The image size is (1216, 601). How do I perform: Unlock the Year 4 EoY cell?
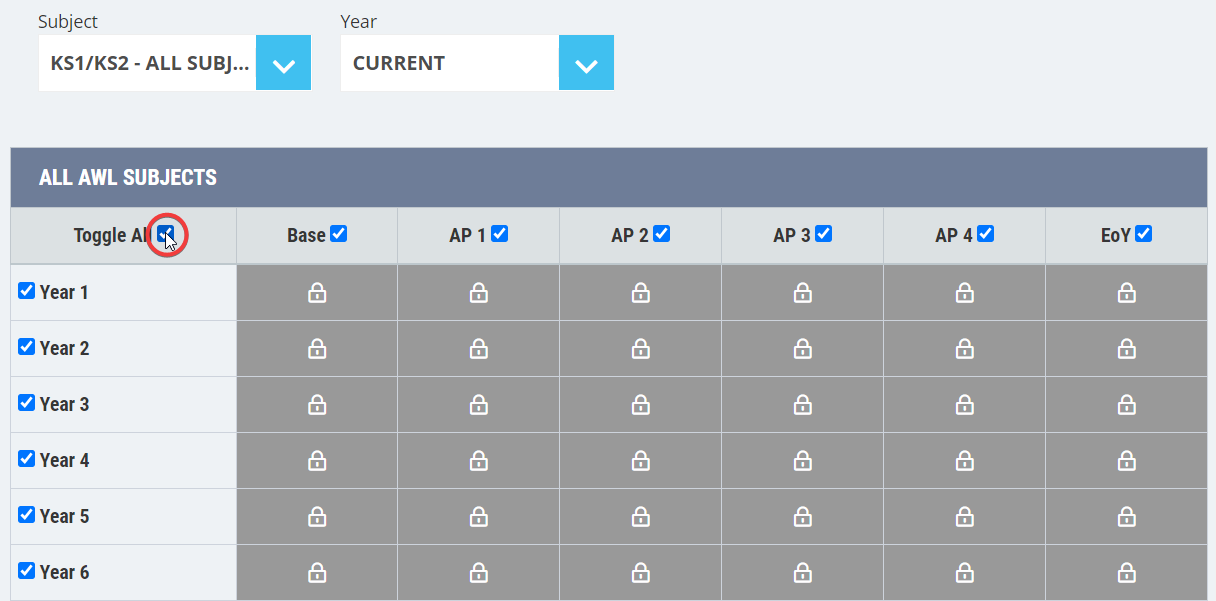(x=1127, y=460)
